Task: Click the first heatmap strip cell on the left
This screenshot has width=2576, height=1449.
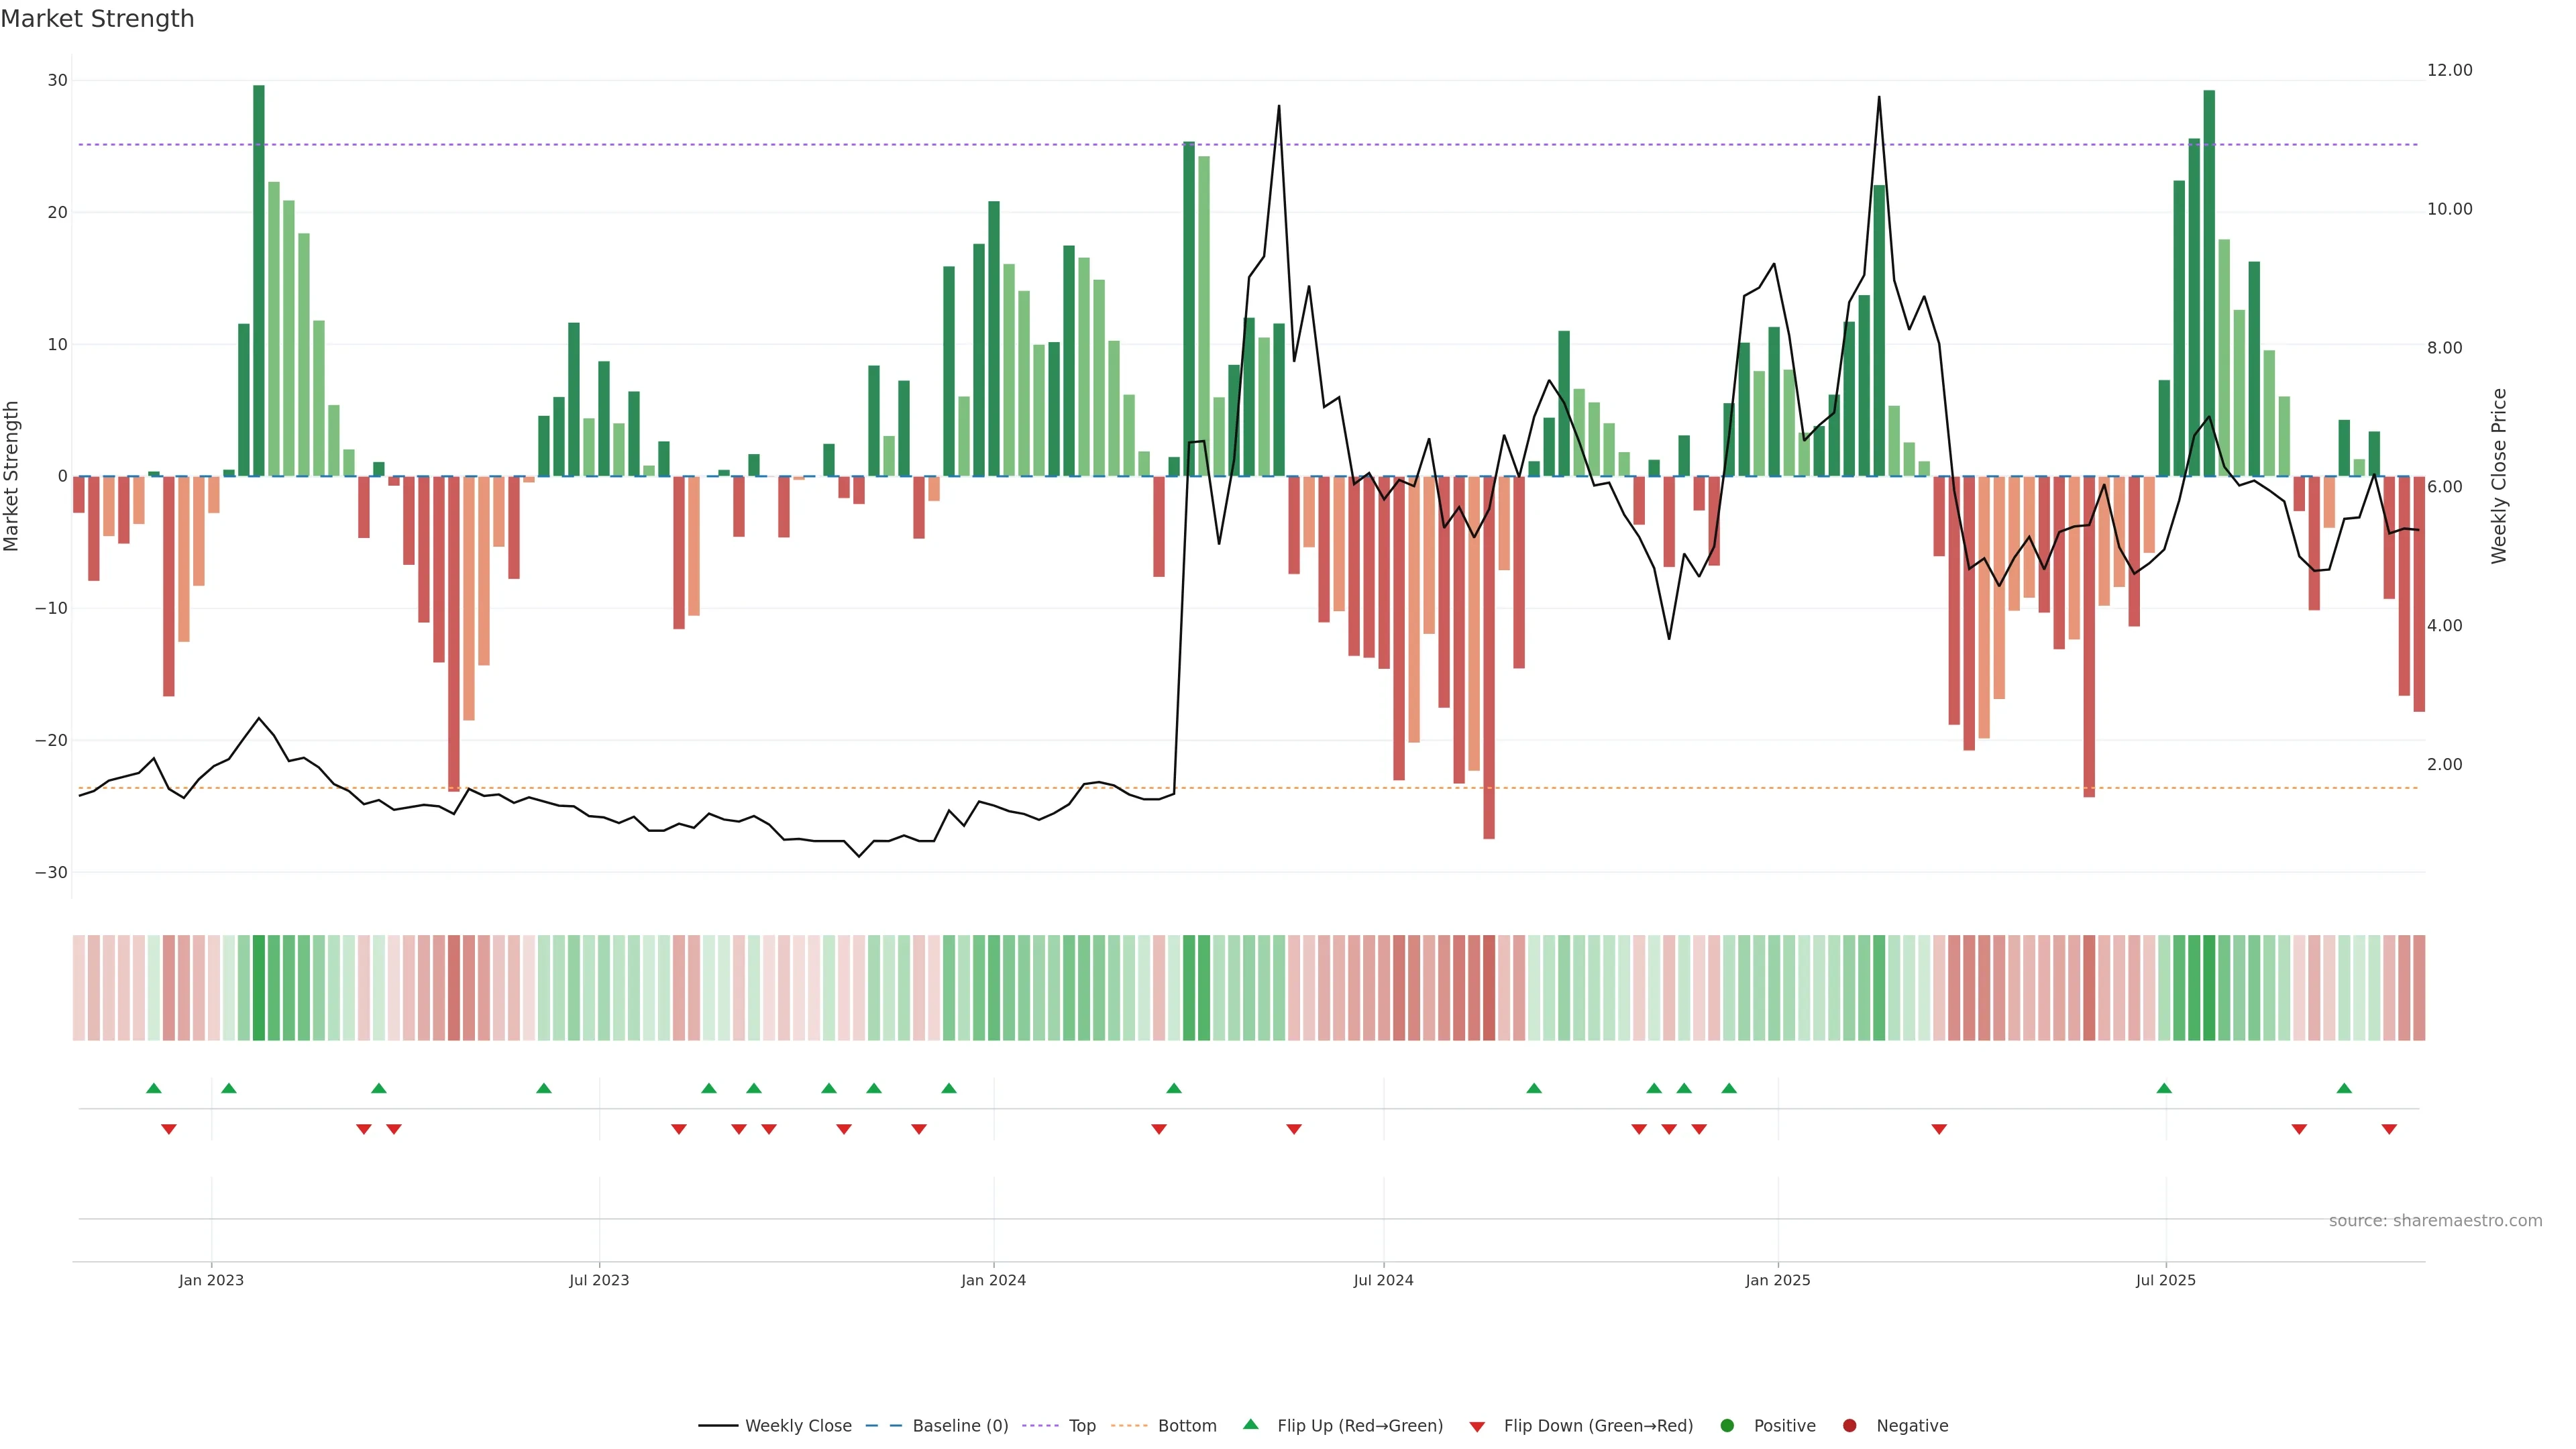Action: [78, 987]
